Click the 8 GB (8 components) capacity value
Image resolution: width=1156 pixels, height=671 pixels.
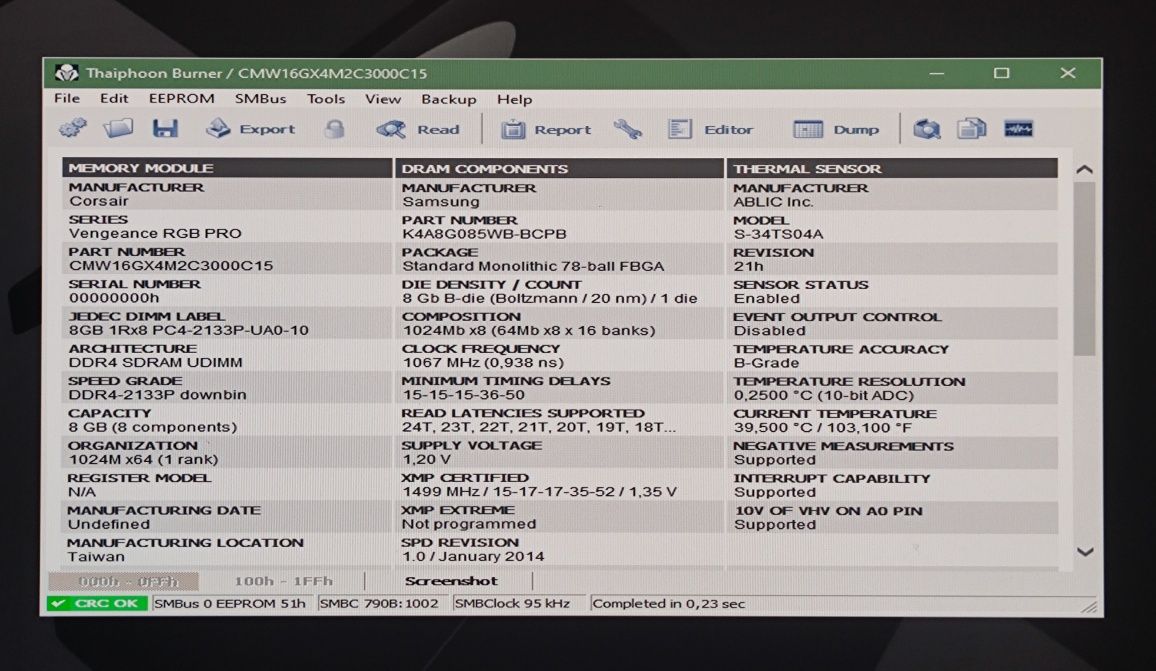tap(153, 427)
